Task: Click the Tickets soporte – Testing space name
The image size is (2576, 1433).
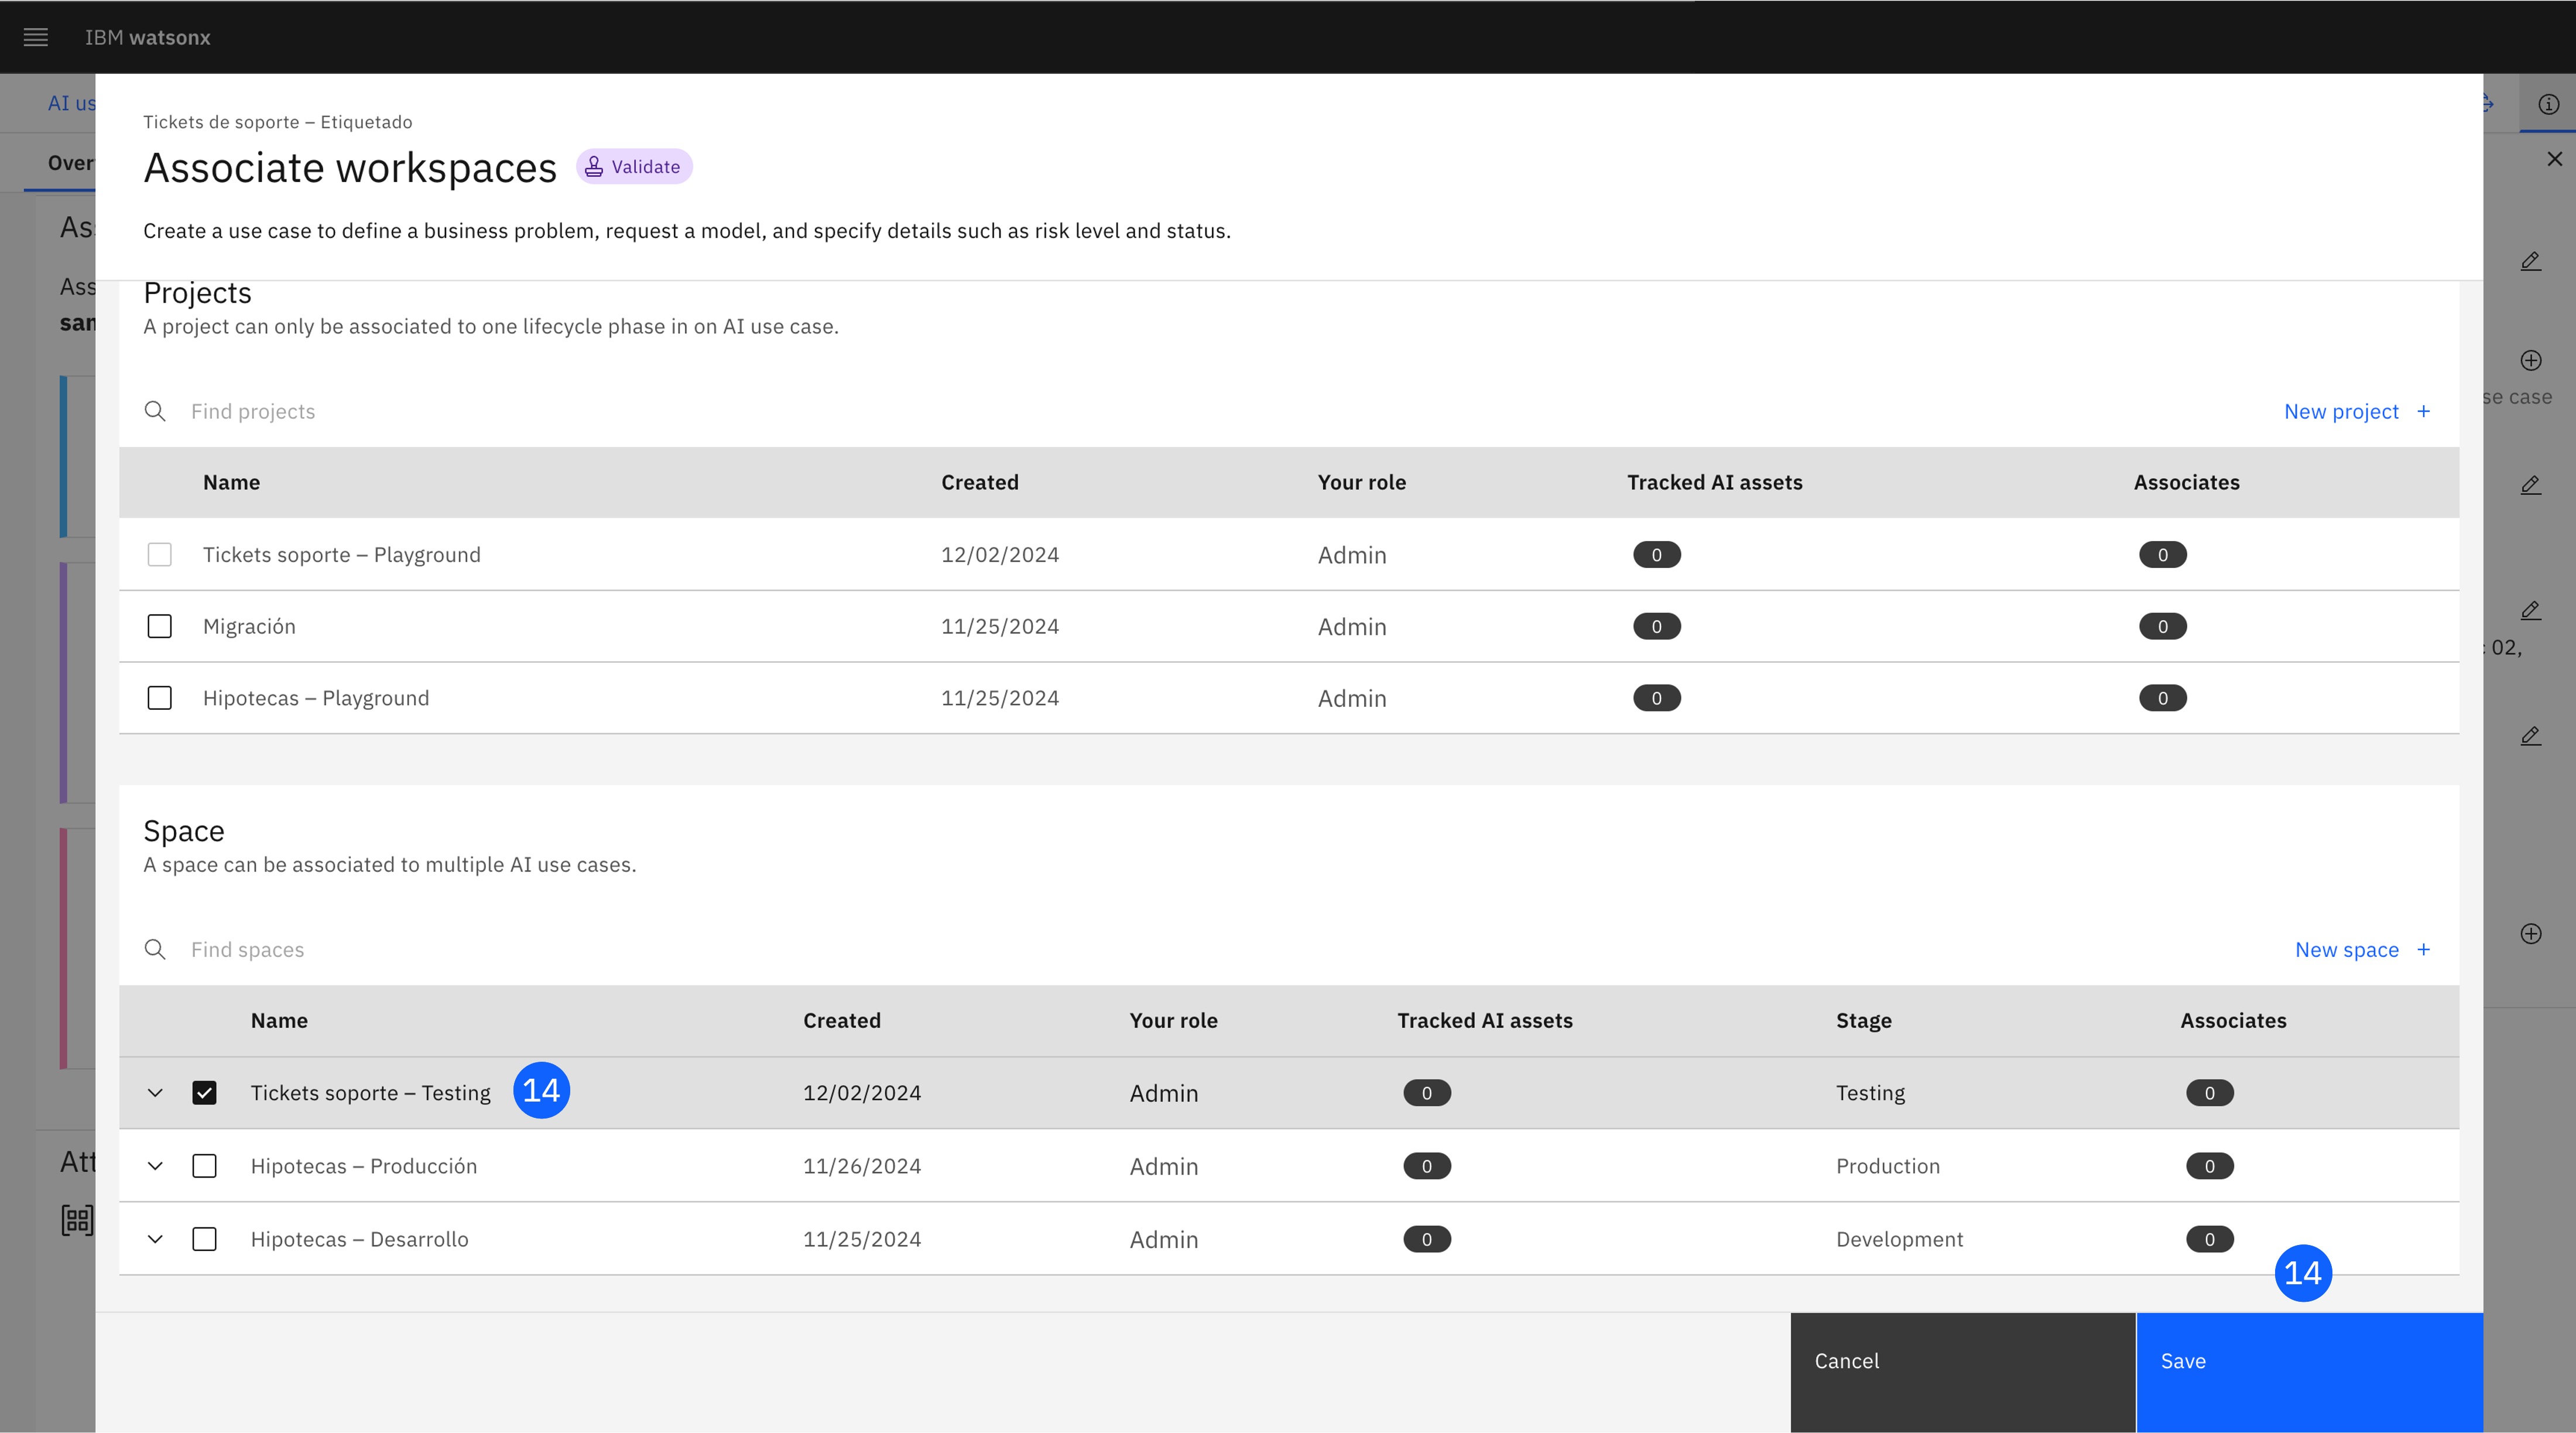Action: (x=370, y=1092)
